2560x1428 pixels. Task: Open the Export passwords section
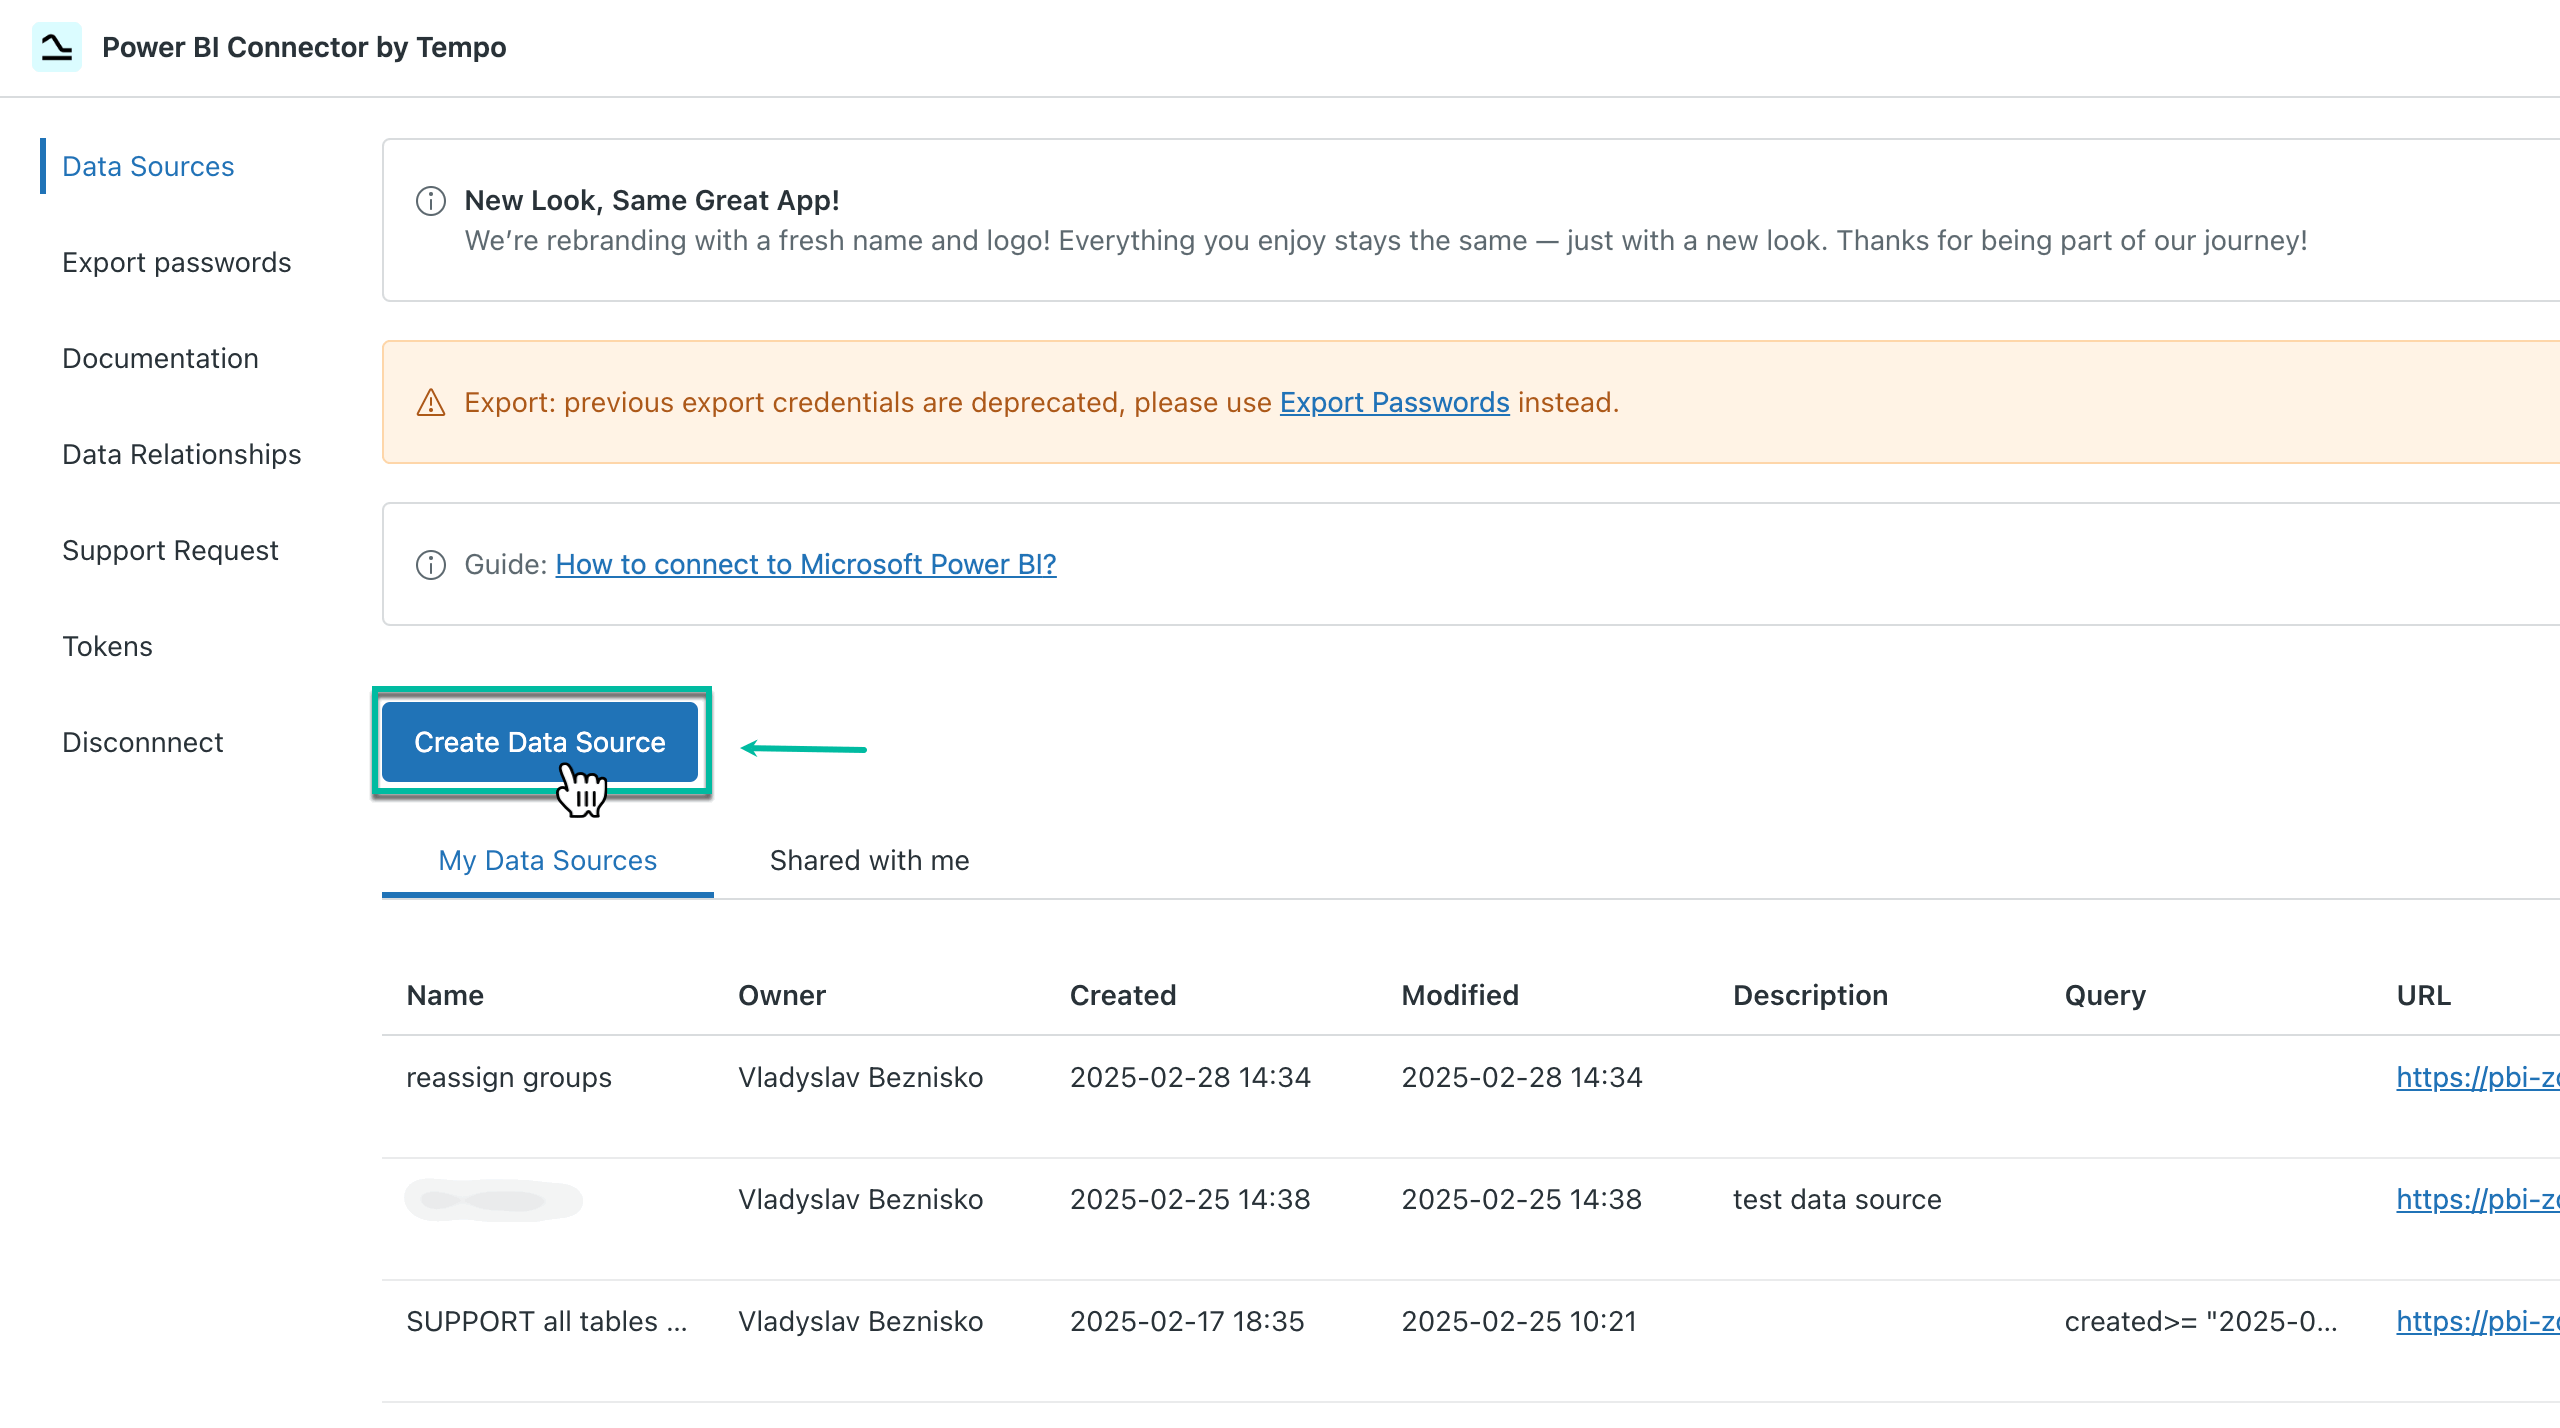tap(176, 262)
